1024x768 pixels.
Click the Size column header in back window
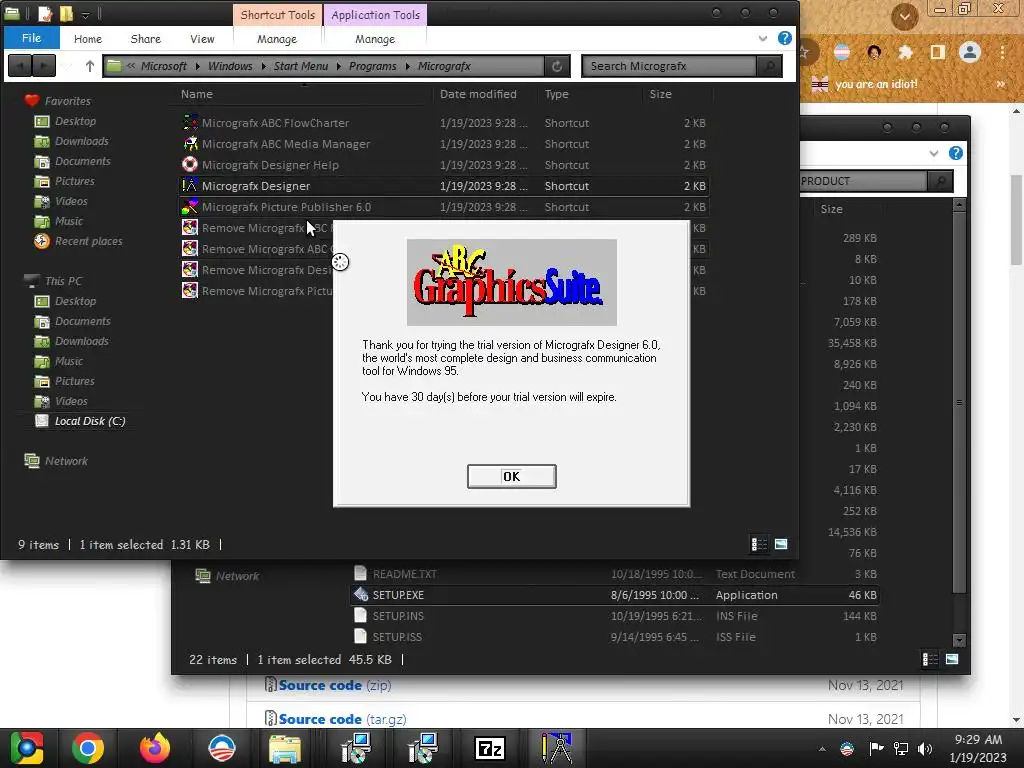[831, 209]
